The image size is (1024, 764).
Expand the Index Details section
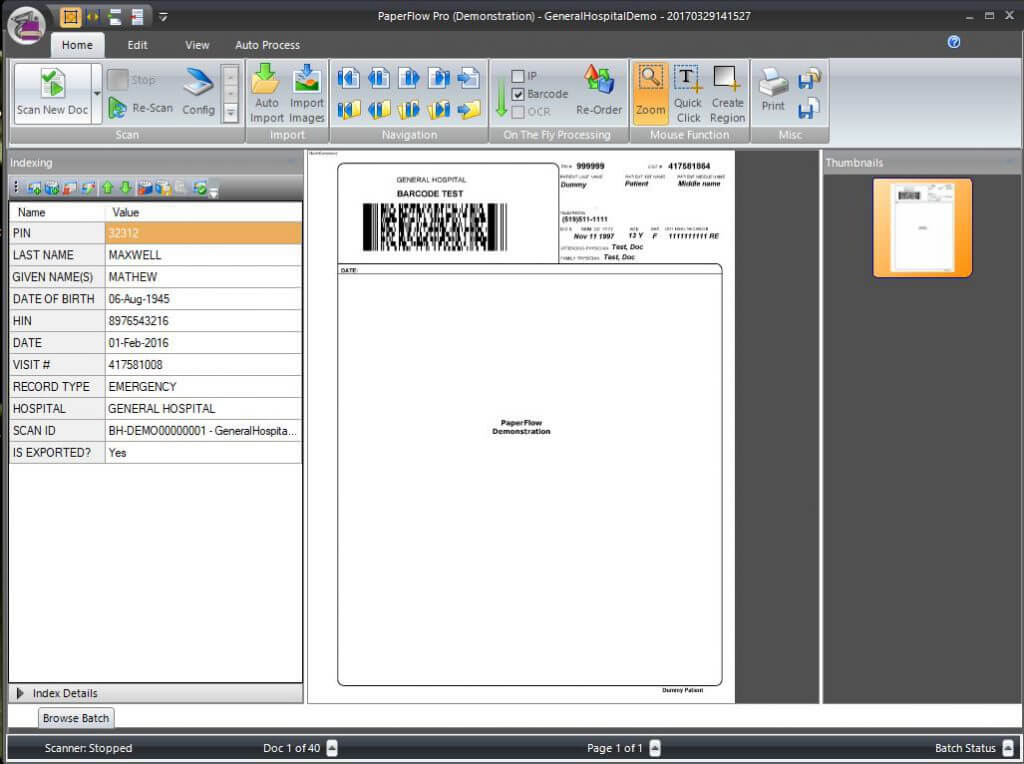(x=19, y=693)
